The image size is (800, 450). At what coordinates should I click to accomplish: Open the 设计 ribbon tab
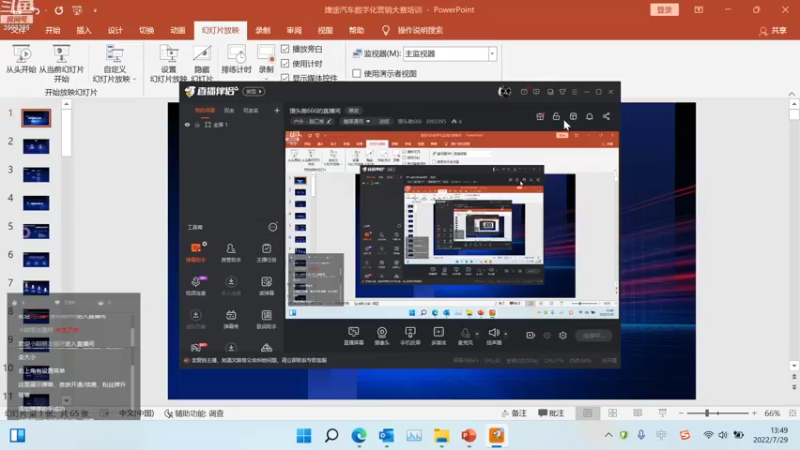pyautogui.click(x=115, y=30)
